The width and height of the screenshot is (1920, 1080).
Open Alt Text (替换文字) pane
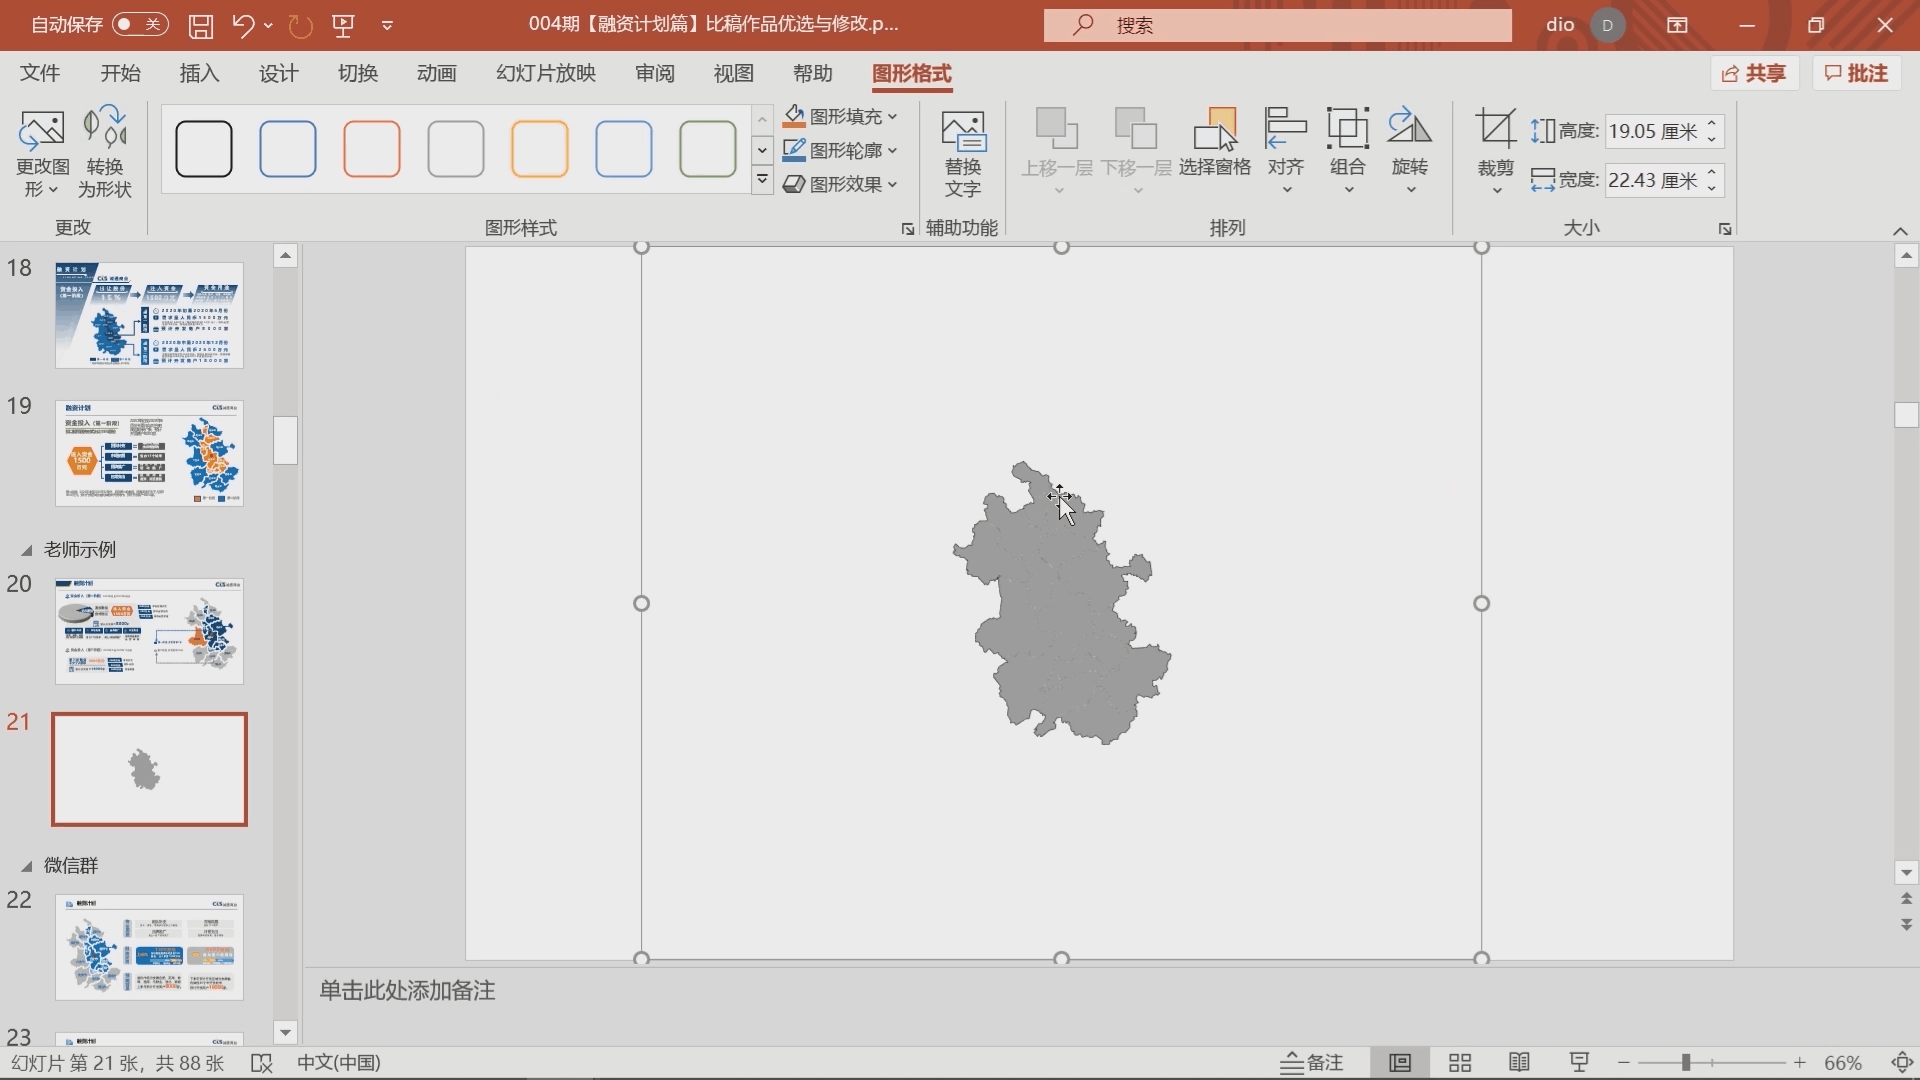(963, 153)
